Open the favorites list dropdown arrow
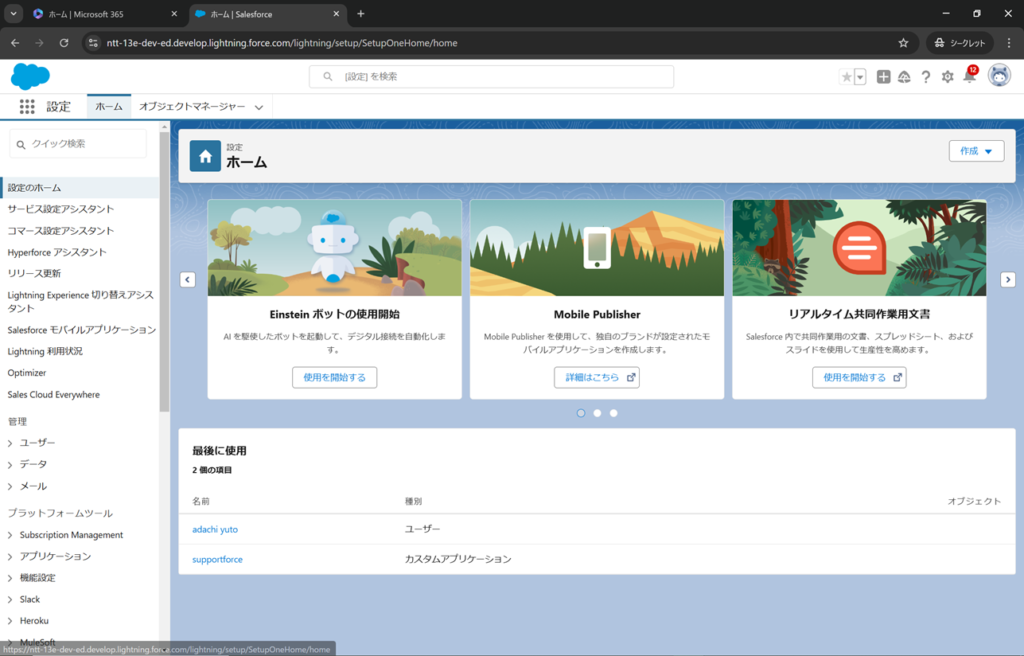 coord(860,77)
